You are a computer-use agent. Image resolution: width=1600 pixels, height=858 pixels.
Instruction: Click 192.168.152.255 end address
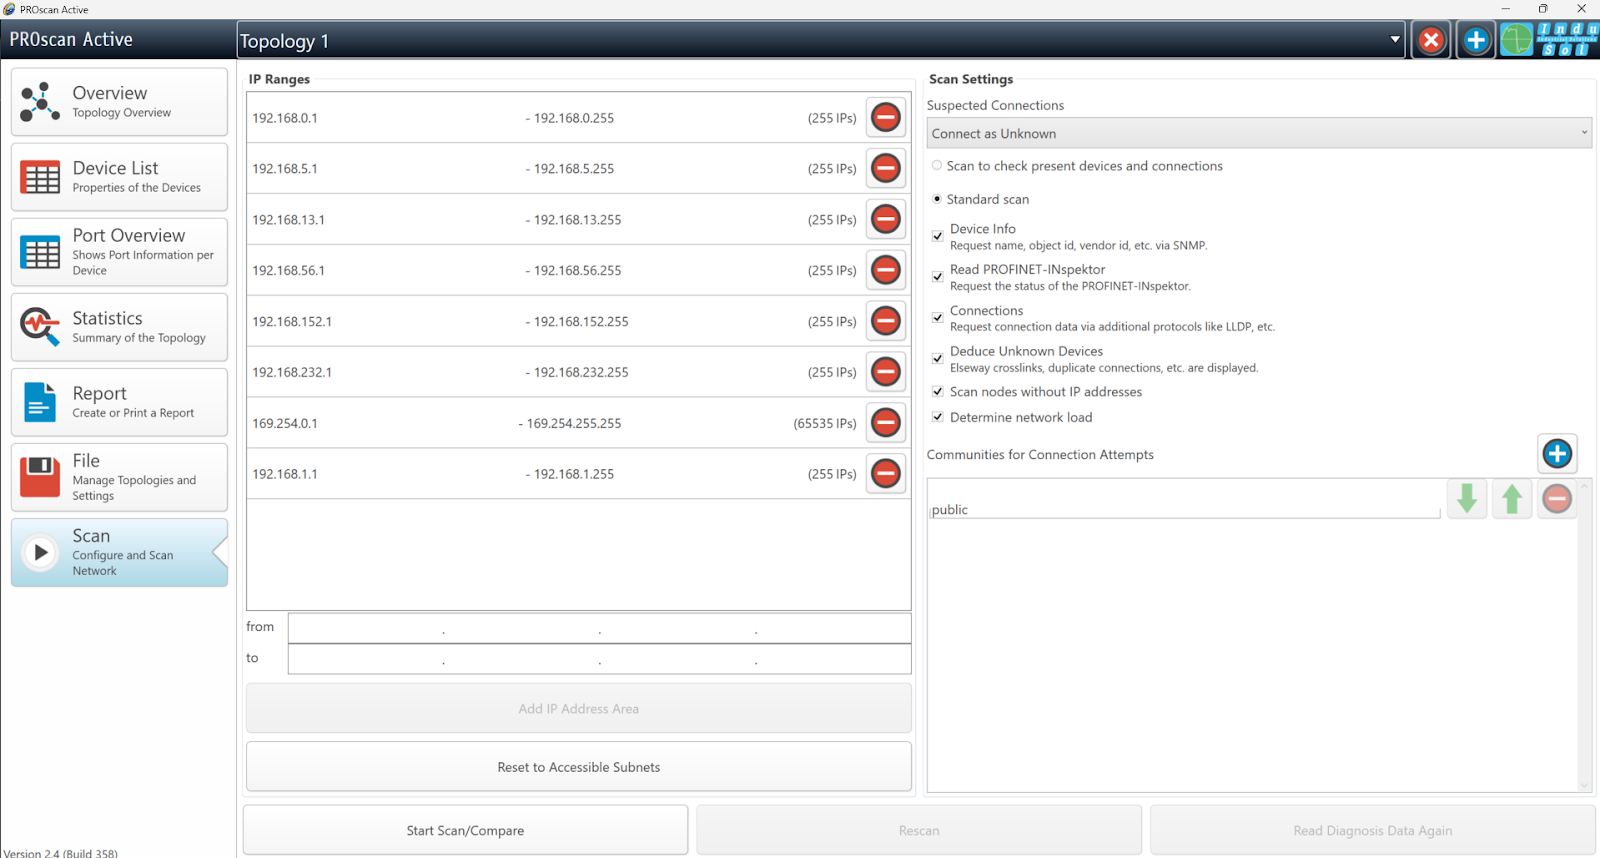point(581,321)
